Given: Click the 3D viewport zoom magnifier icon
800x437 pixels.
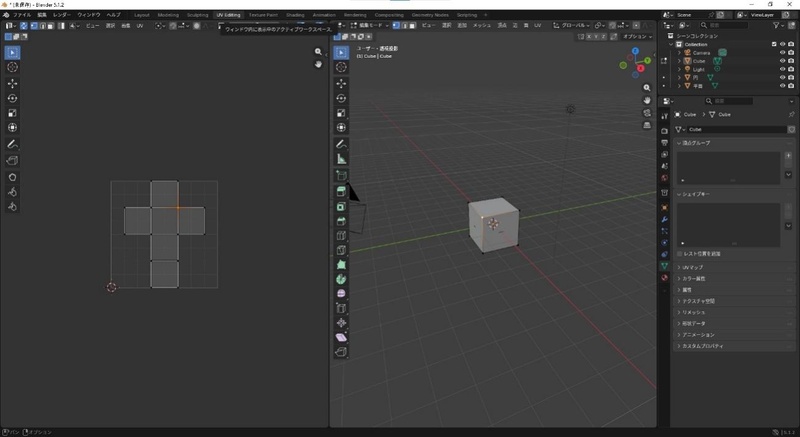Looking at the screenshot, I should pyautogui.click(x=647, y=88).
